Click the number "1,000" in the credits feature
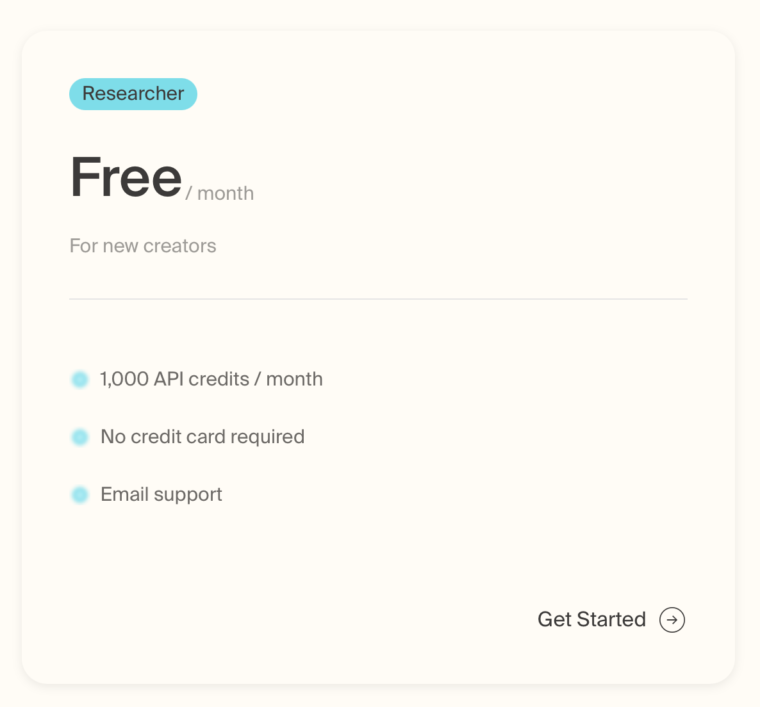The height and width of the screenshot is (707, 760). [x=123, y=380]
